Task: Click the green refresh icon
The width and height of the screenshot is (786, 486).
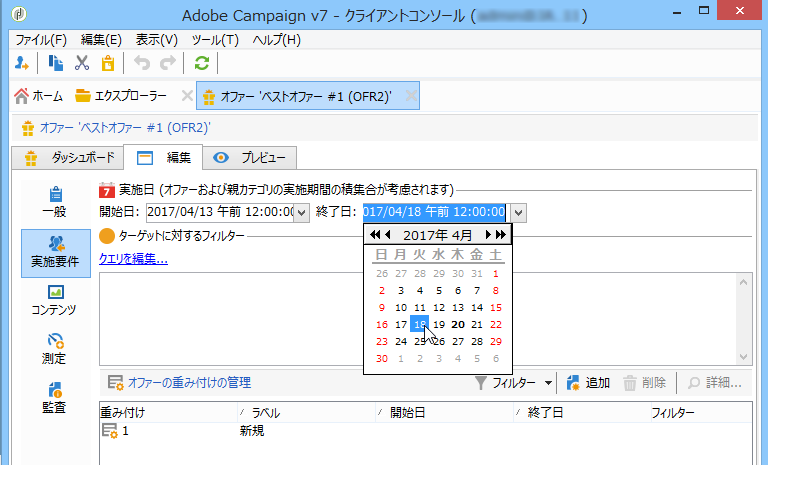Action: tap(202, 63)
